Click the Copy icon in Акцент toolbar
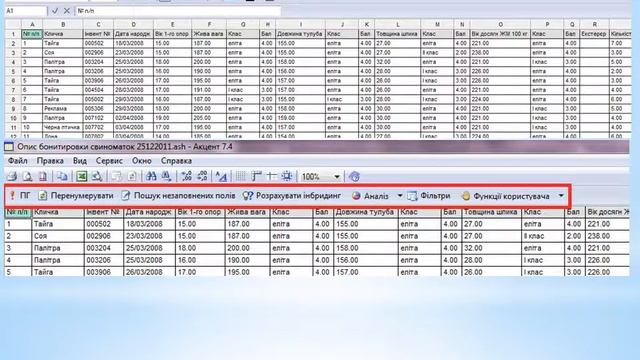The width and height of the screenshot is (640, 360). (x=62, y=176)
